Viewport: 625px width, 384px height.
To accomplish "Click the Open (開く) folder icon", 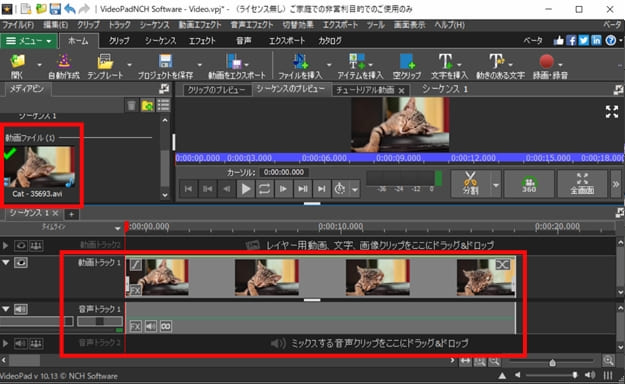I will tap(18, 61).
